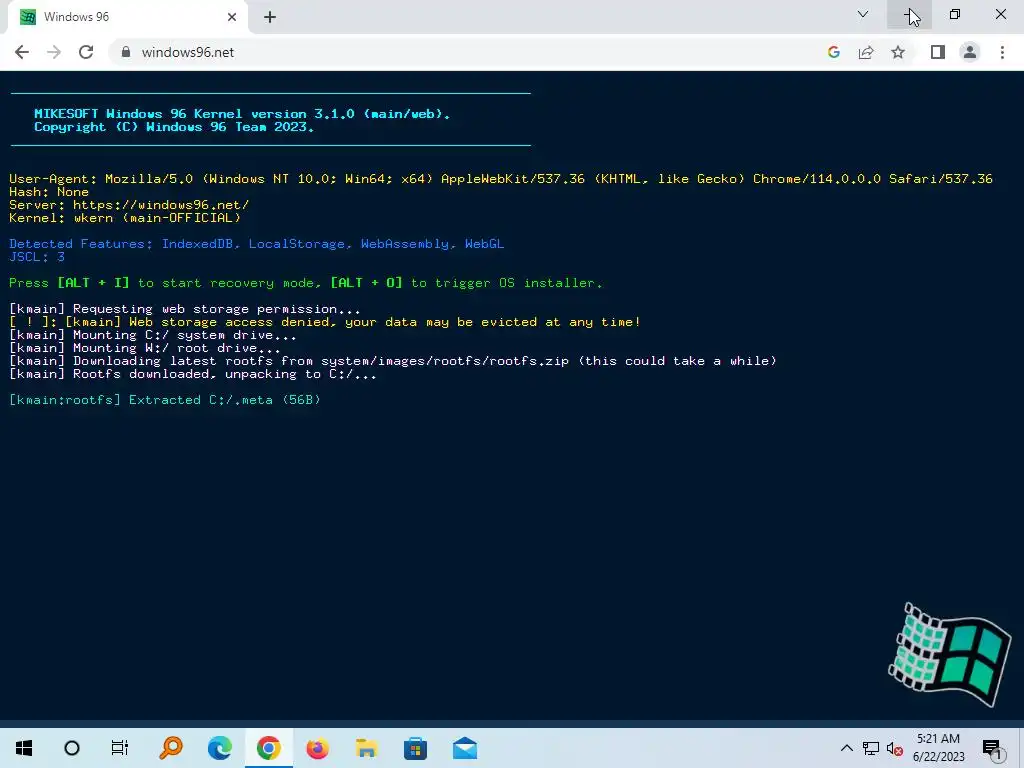Screen dimensions: 1024x768
Task: Click the muted volume tray icon
Action: [x=895, y=748]
